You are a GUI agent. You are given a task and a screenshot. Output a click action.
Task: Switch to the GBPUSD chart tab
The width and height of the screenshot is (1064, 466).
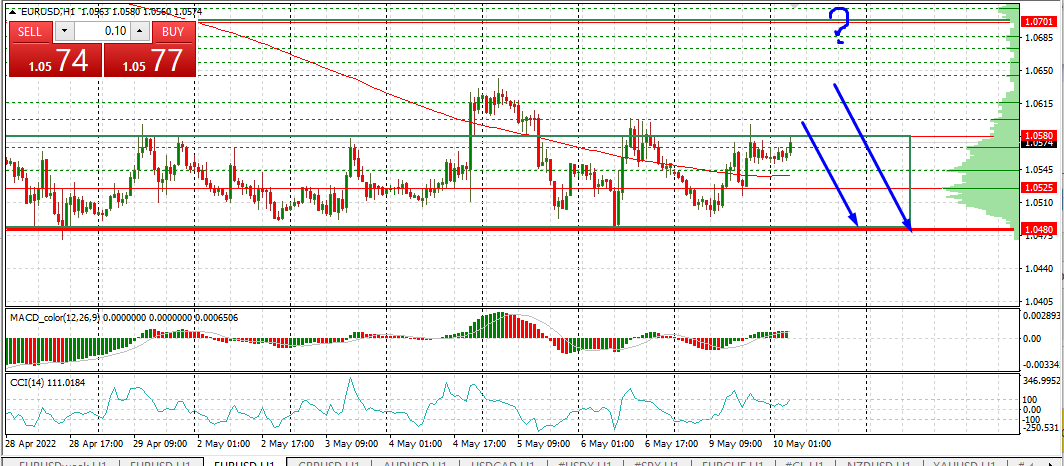tap(329, 463)
